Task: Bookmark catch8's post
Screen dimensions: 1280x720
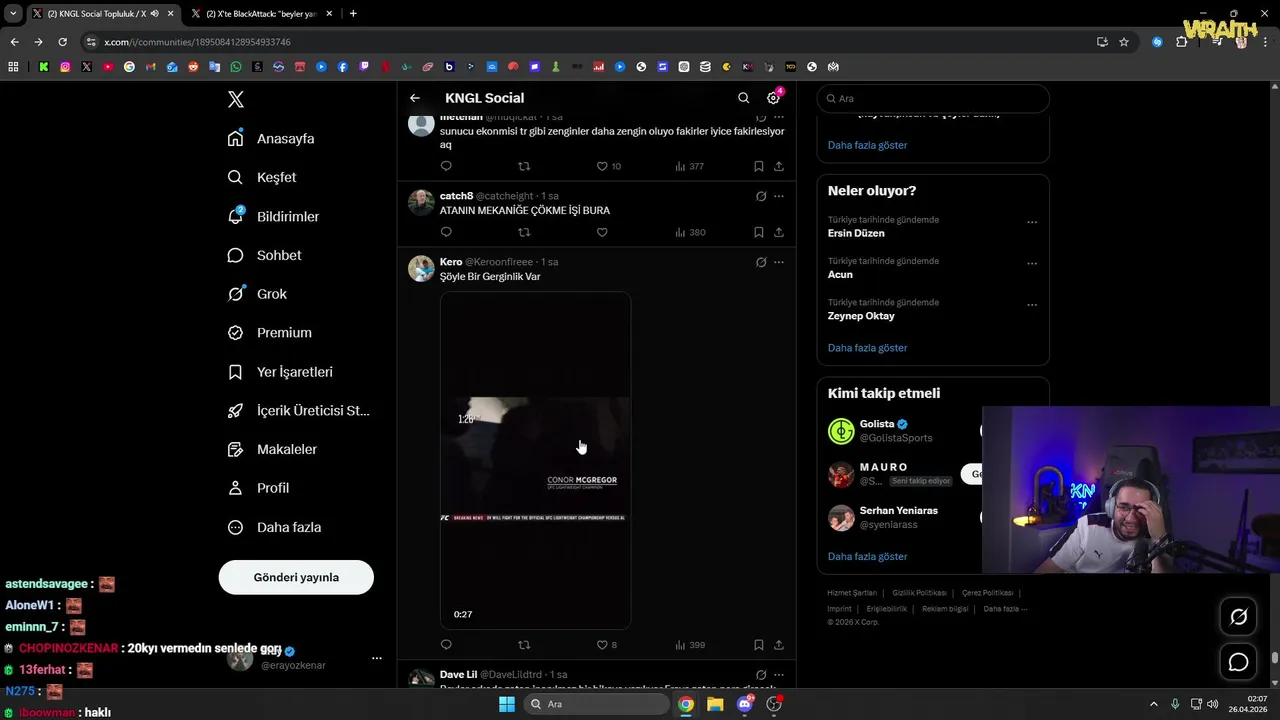Action: pos(758,232)
